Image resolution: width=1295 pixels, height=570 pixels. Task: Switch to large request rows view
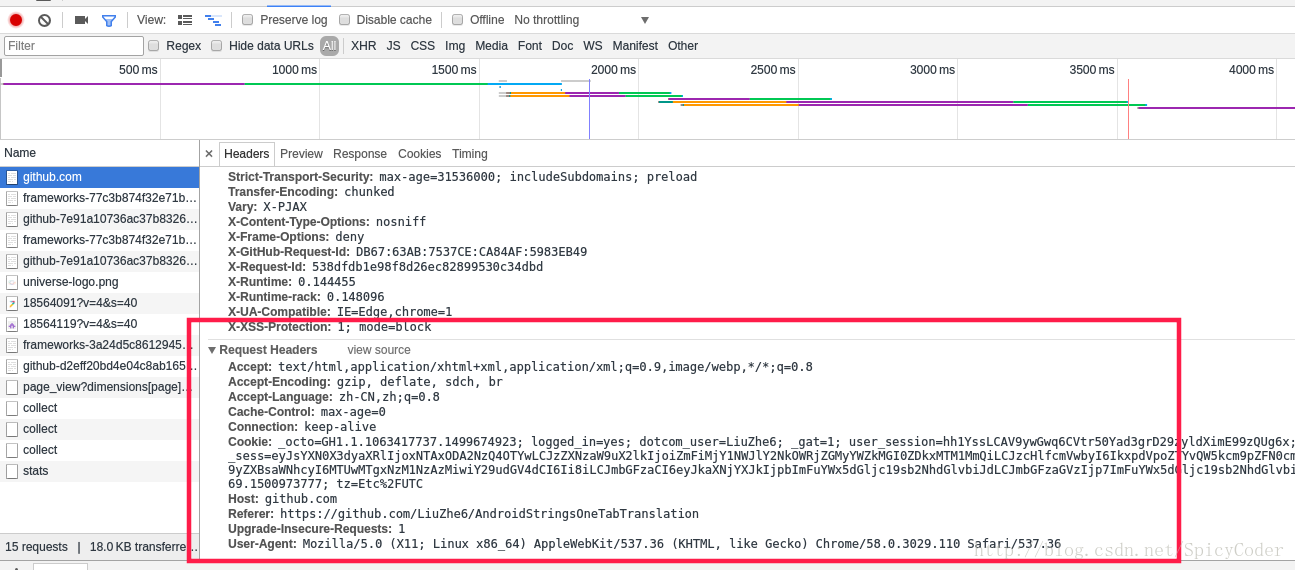(x=185, y=20)
